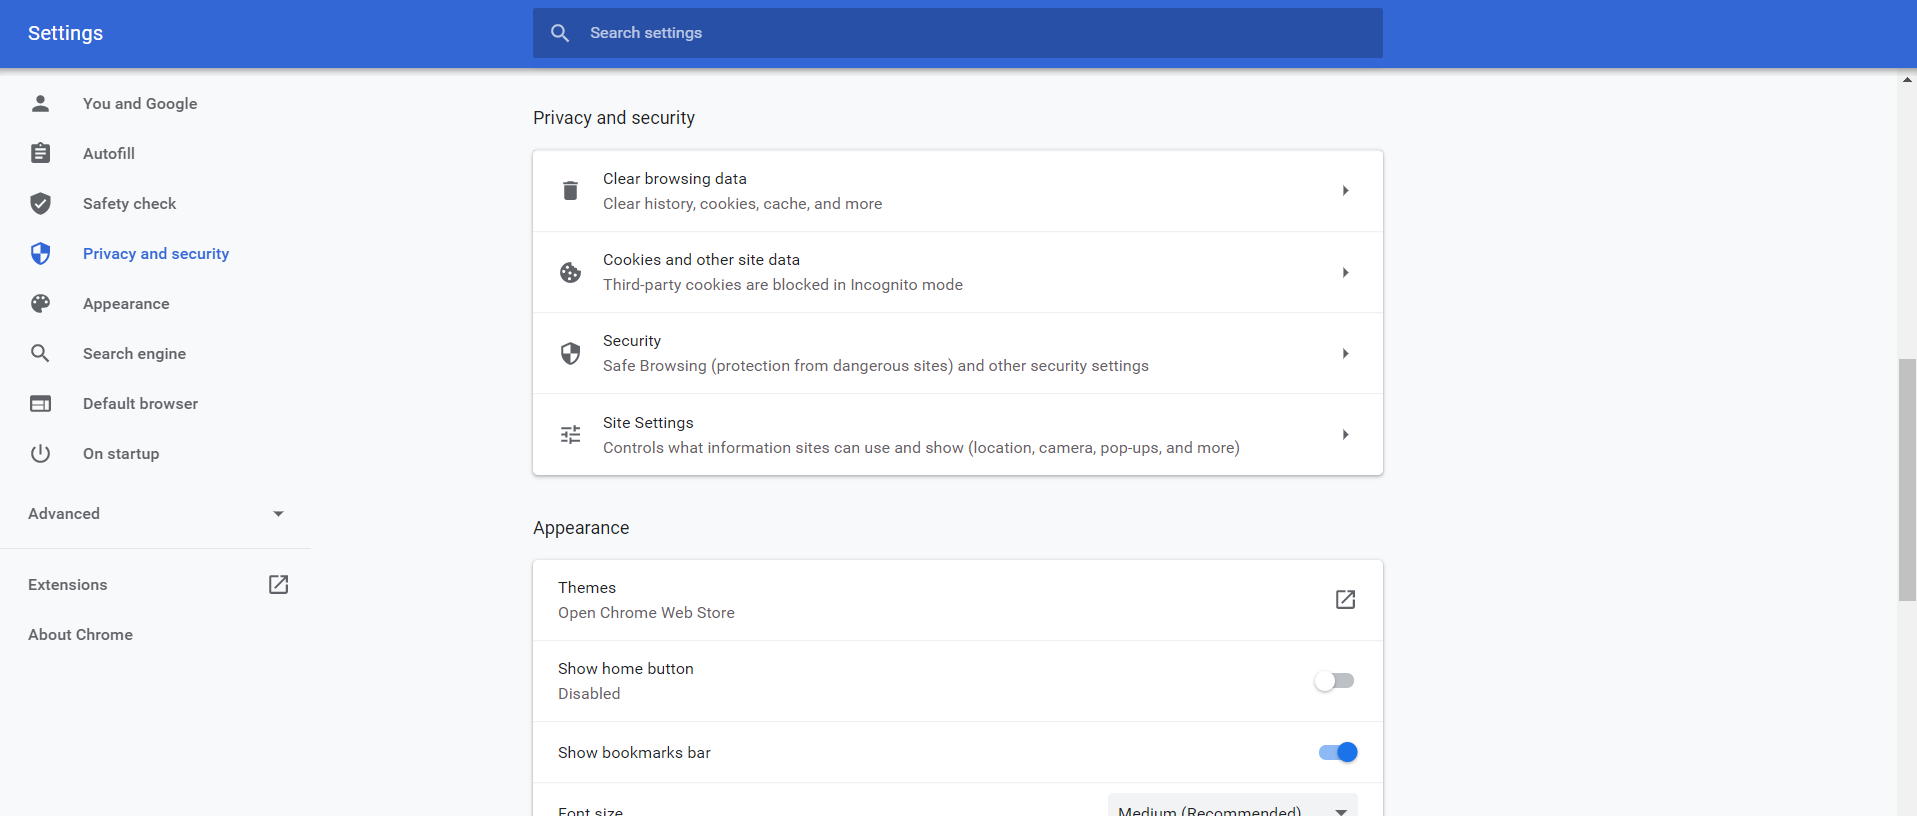1917x816 pixels.
Task: Click the Extensions external link icon
Action: pos(278,585)
